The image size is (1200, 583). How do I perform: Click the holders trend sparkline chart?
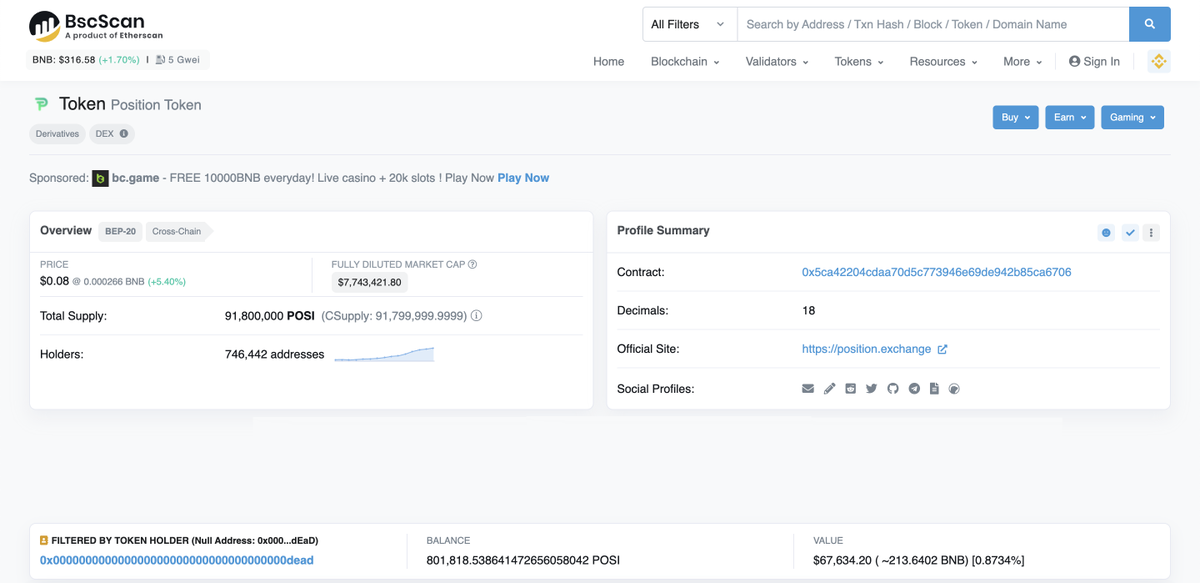coord(384,354)
